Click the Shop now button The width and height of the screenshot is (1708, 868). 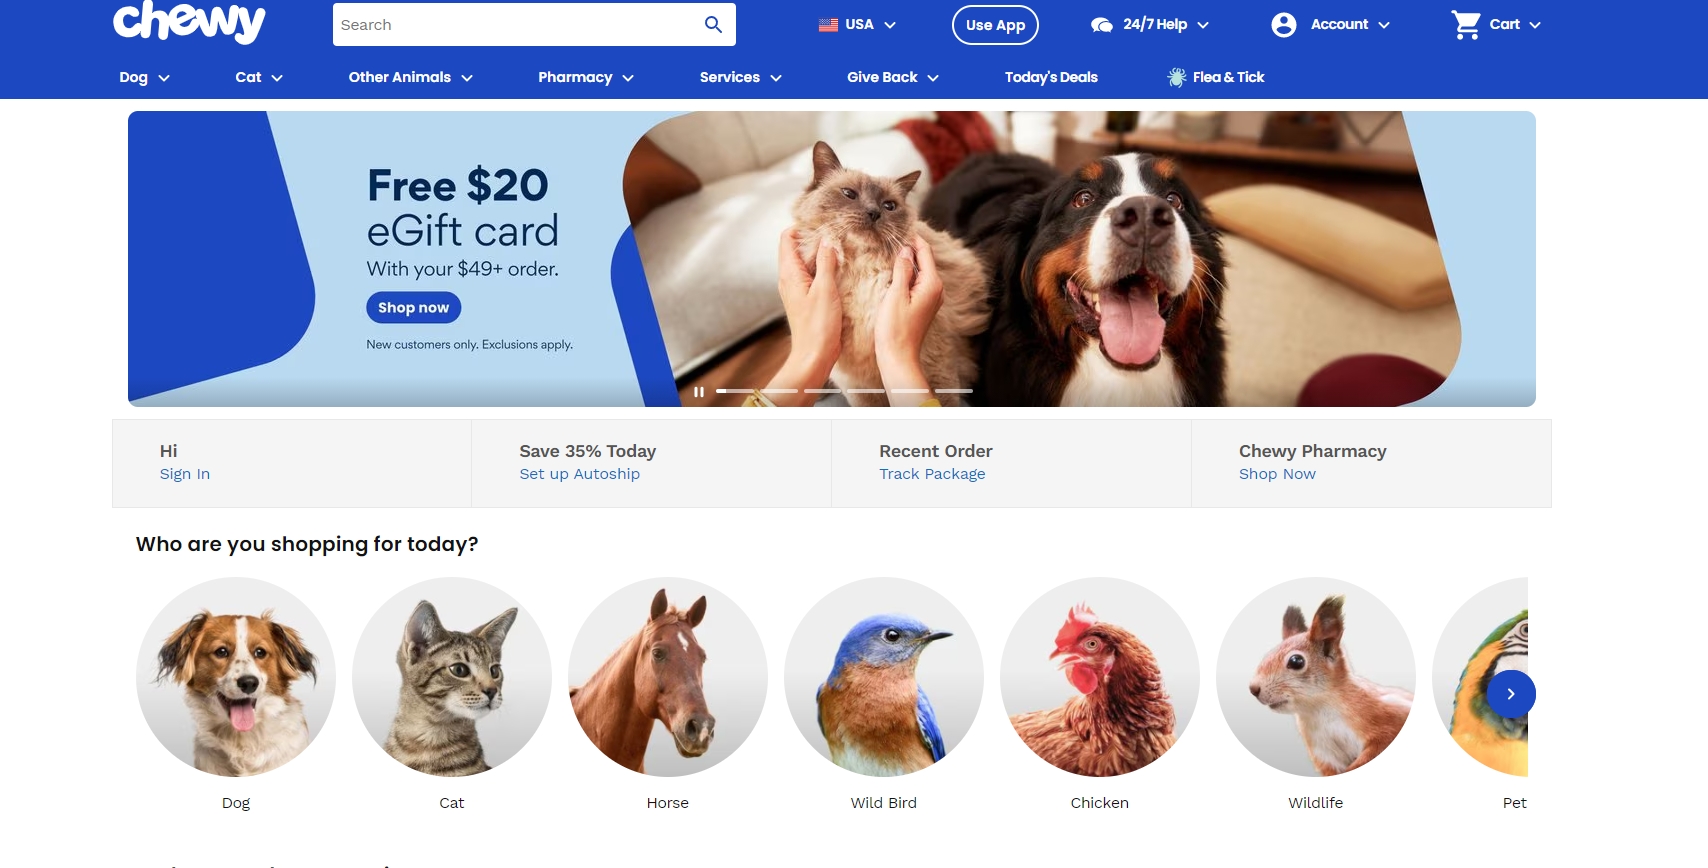[x=413, y=307]
